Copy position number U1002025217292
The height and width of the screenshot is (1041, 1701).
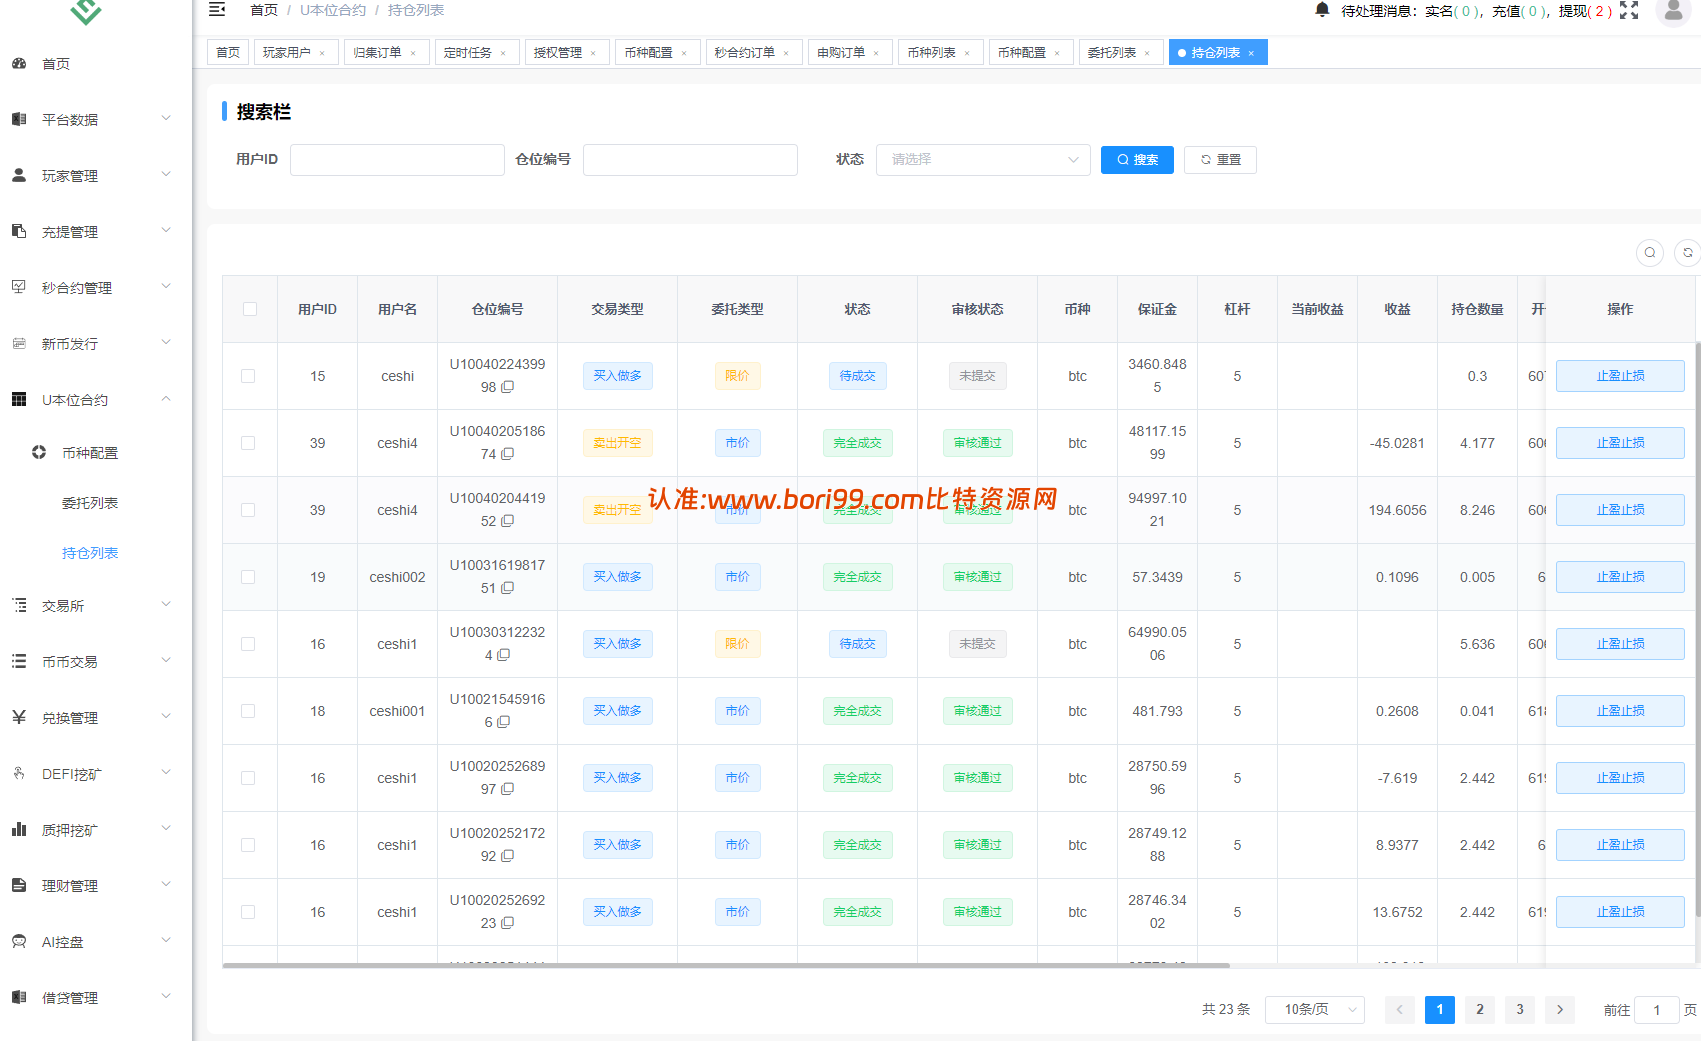point(507,856)
